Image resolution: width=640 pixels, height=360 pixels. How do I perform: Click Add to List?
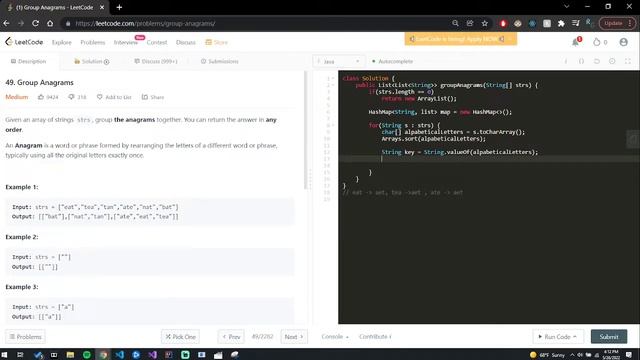(x=114, y=97)
